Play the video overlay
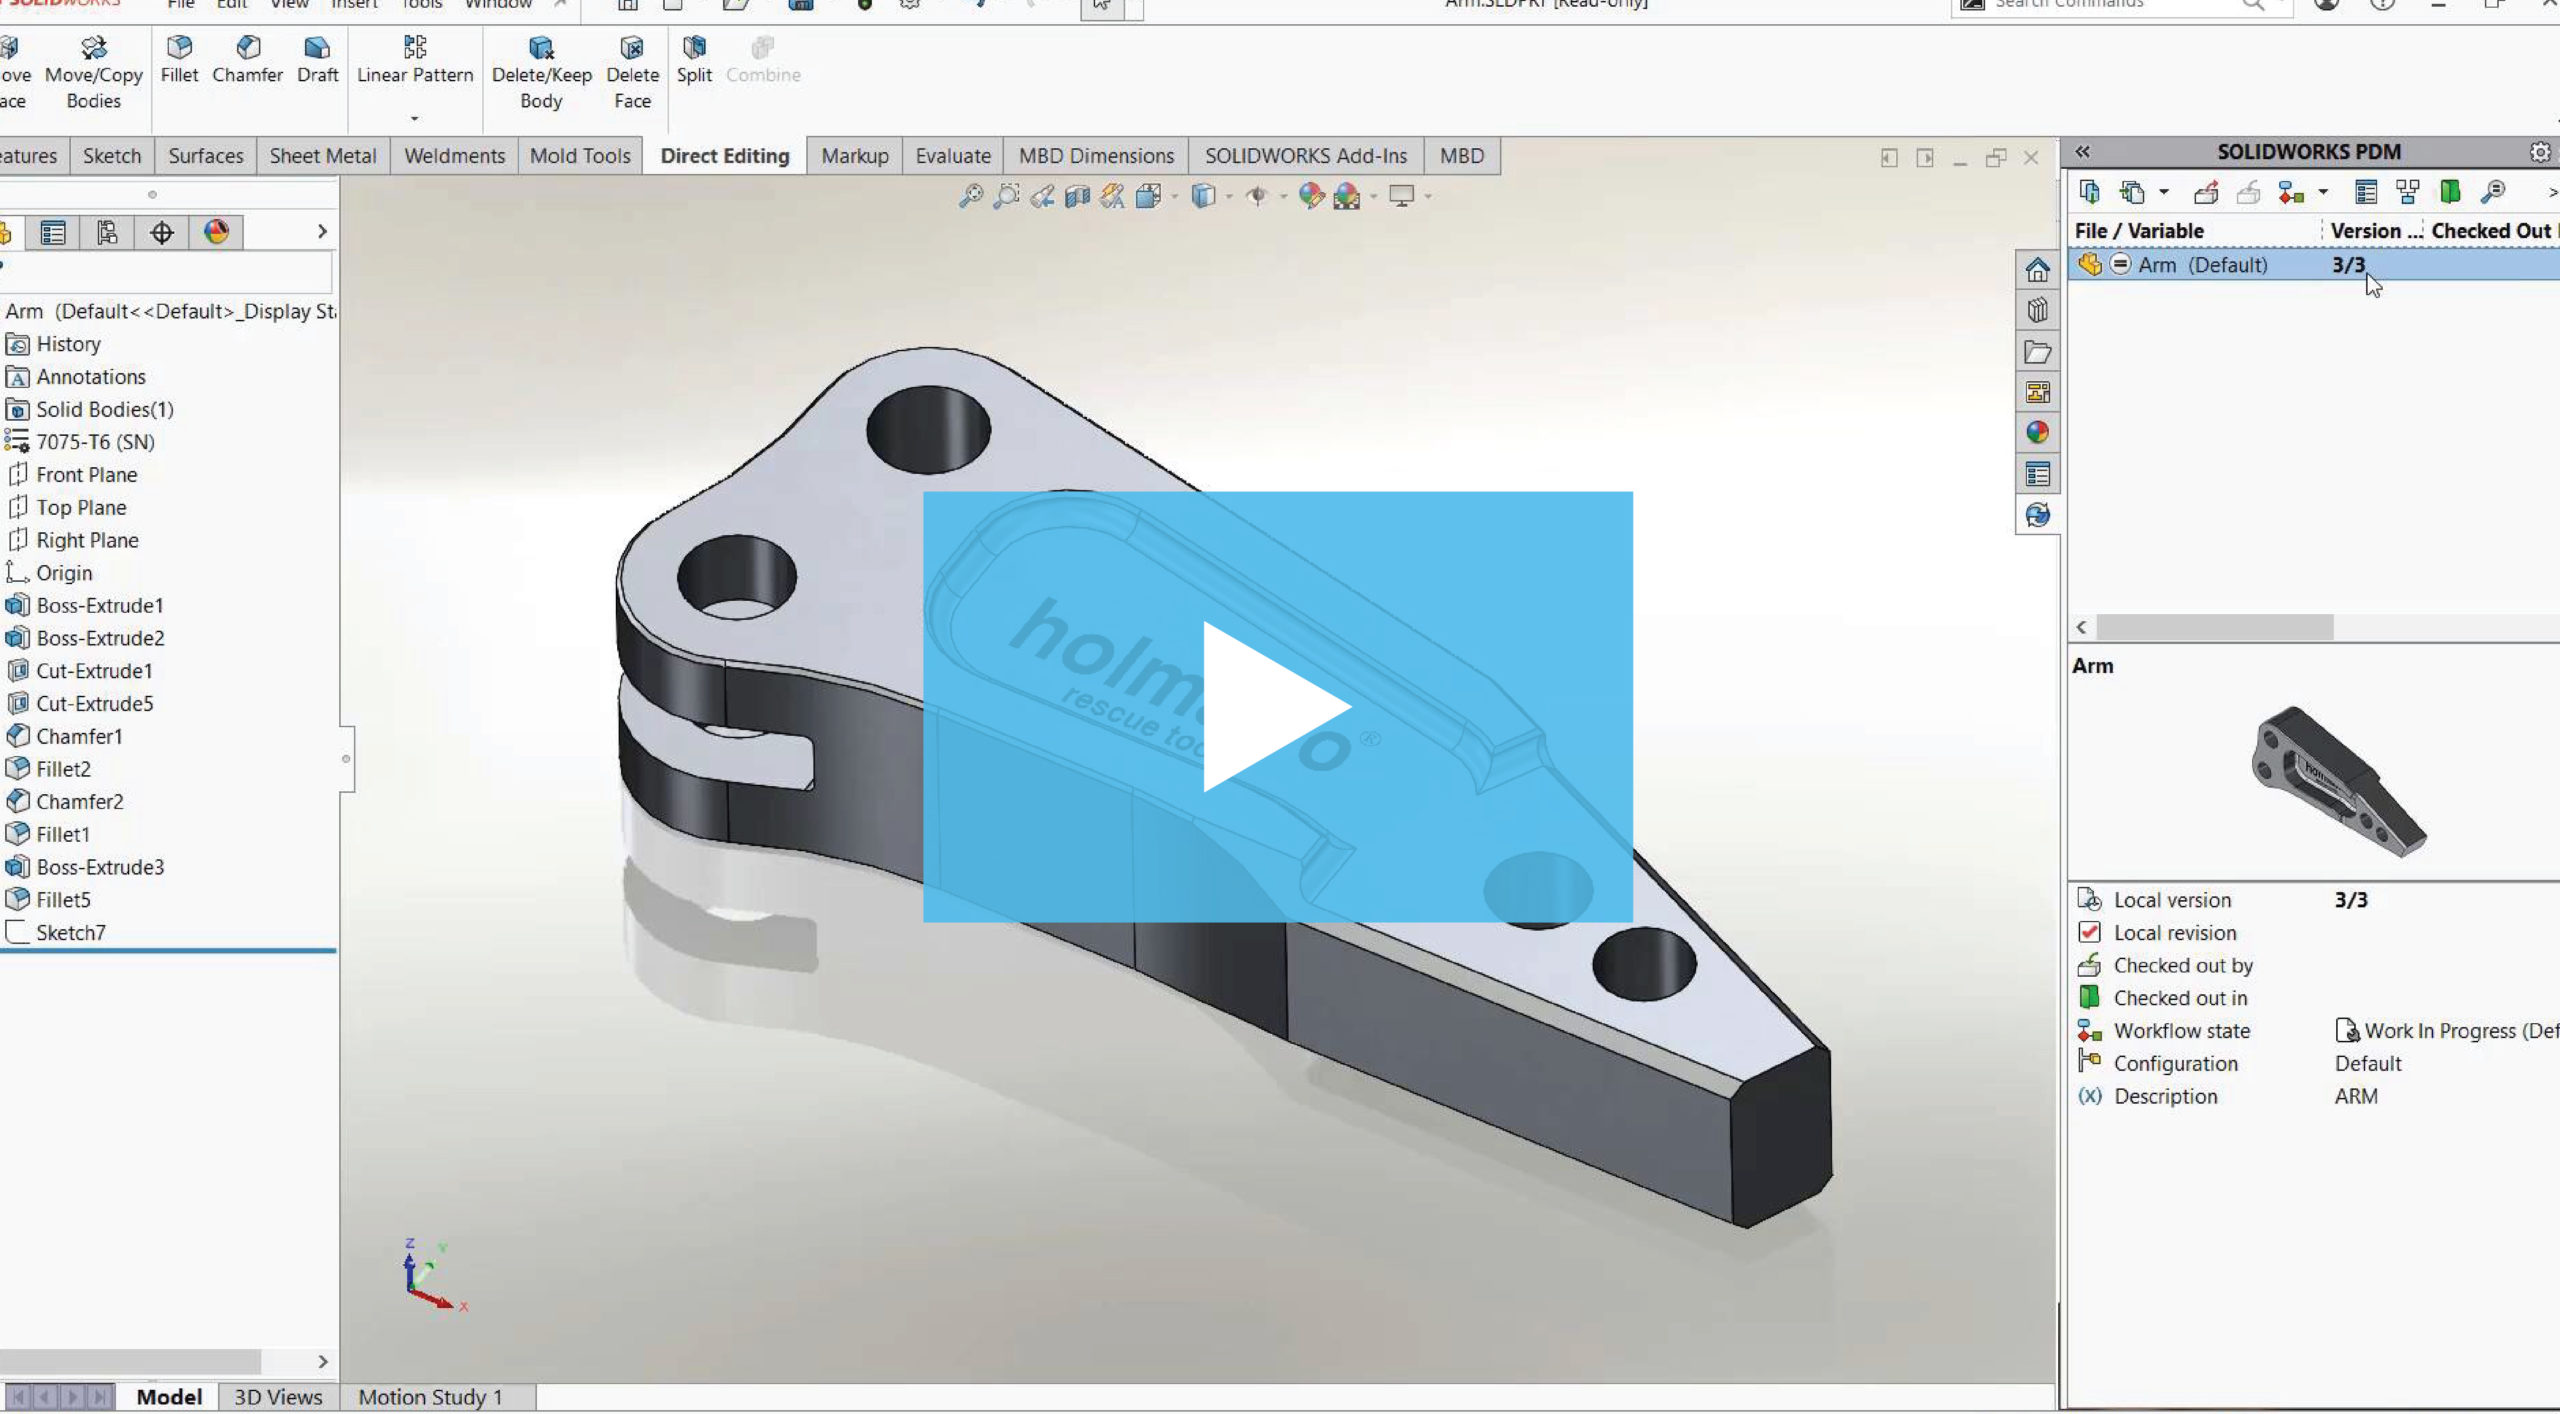Image resolution: width=2560 pixels, height=1414 pixels. pyautogui.click(x=1277, y=707)
